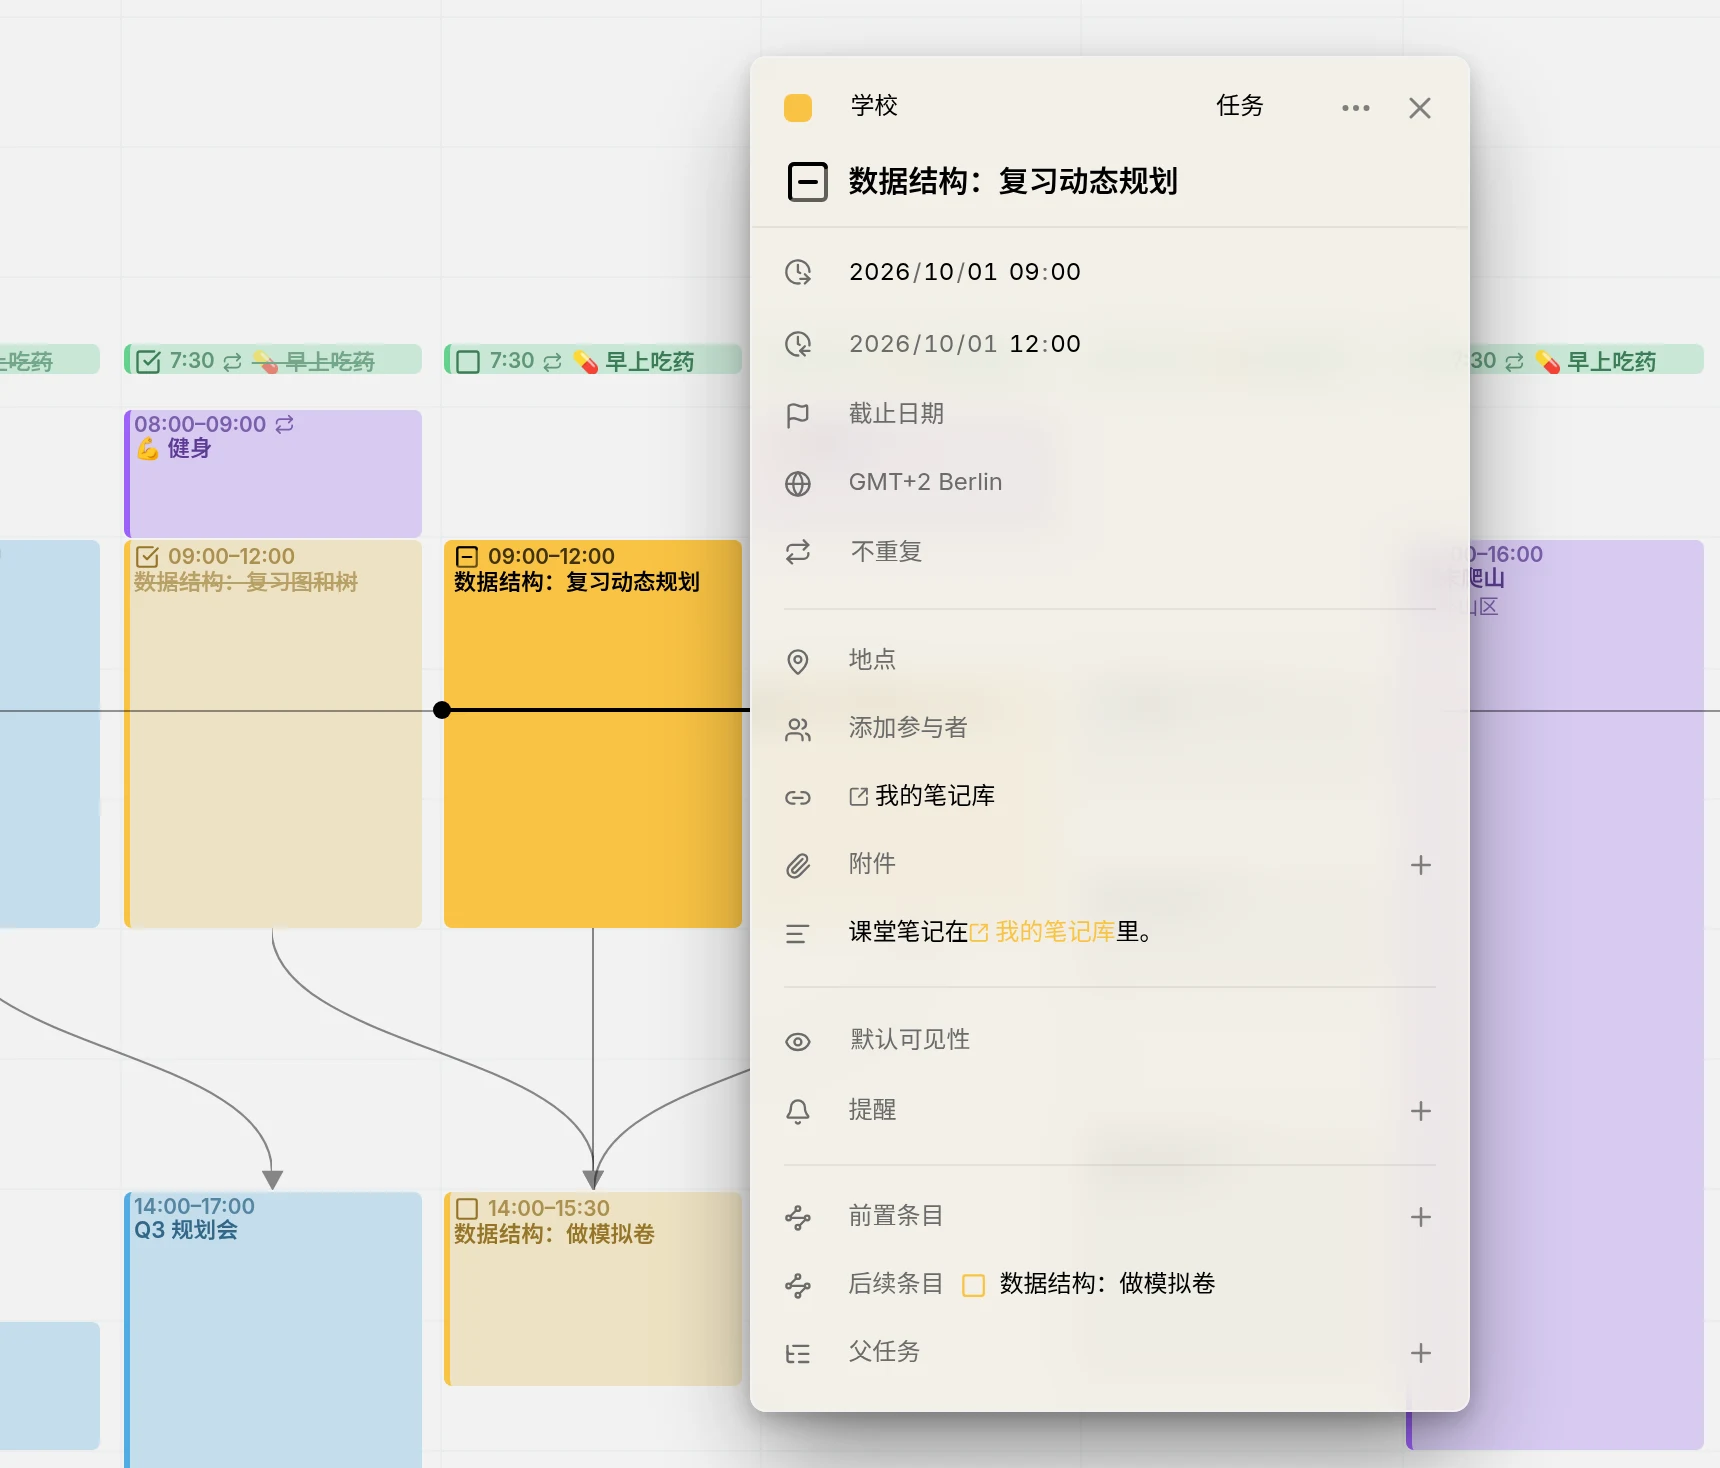Screen dimensions: 1720x1468
Task: Click the repeat arrows icon in the popup
Action: [798, 552]
